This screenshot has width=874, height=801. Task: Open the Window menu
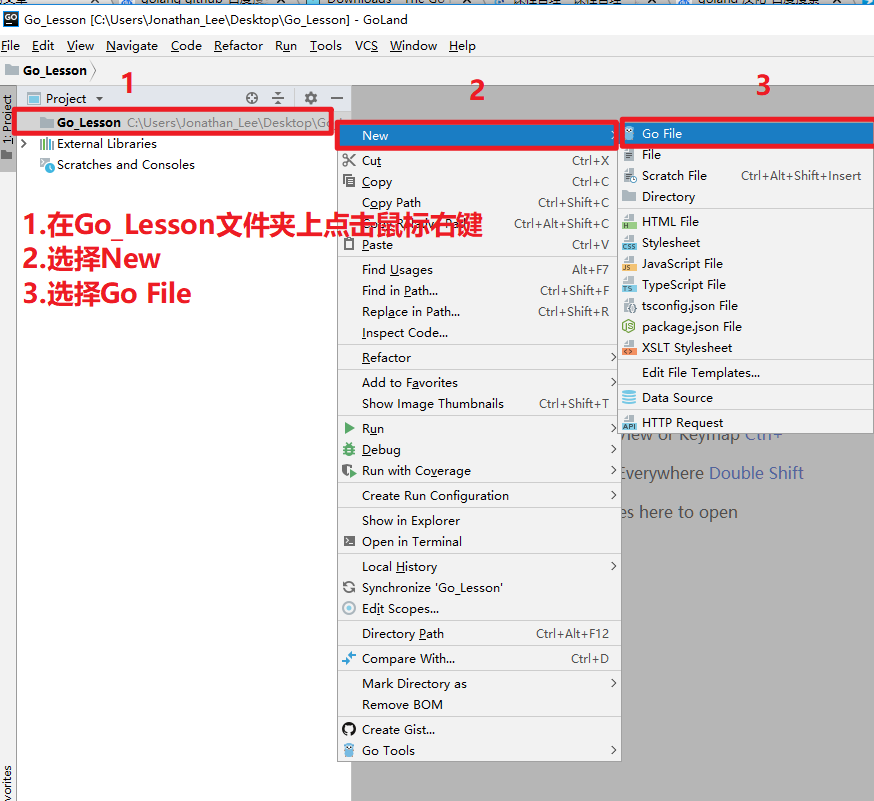tap(413, 46)
